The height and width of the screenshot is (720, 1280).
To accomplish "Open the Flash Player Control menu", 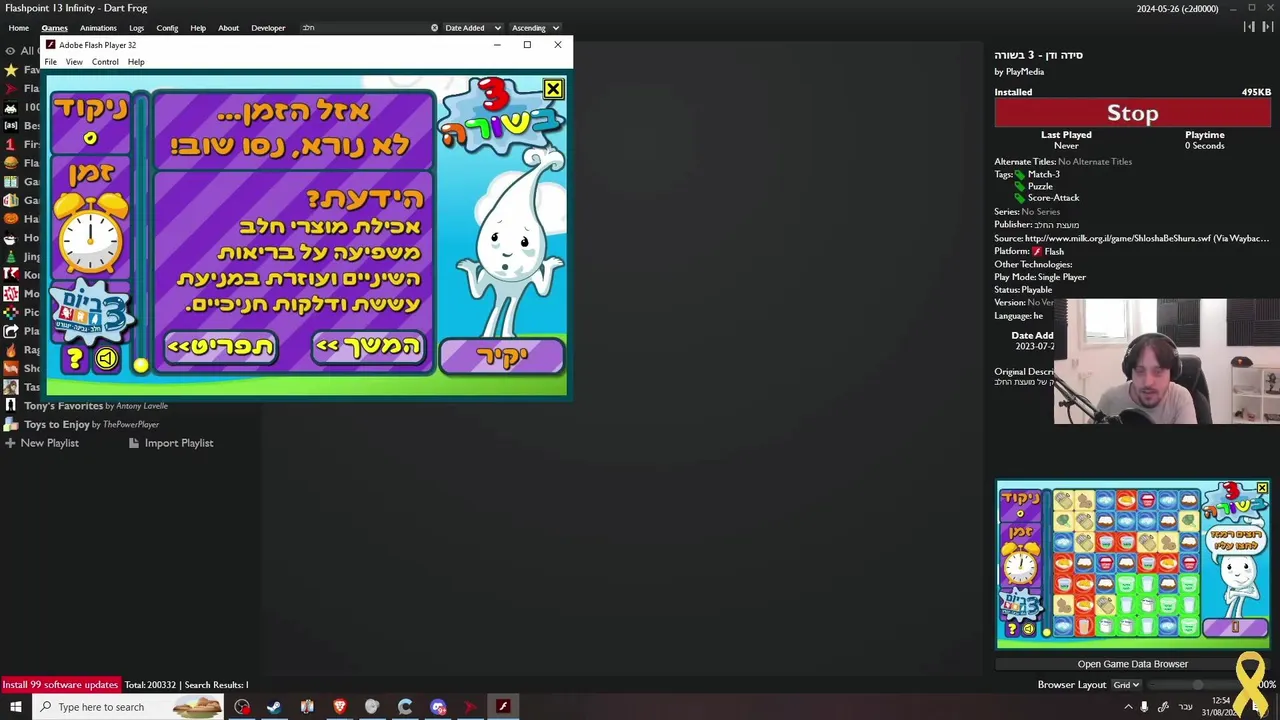I will (105, 62).
